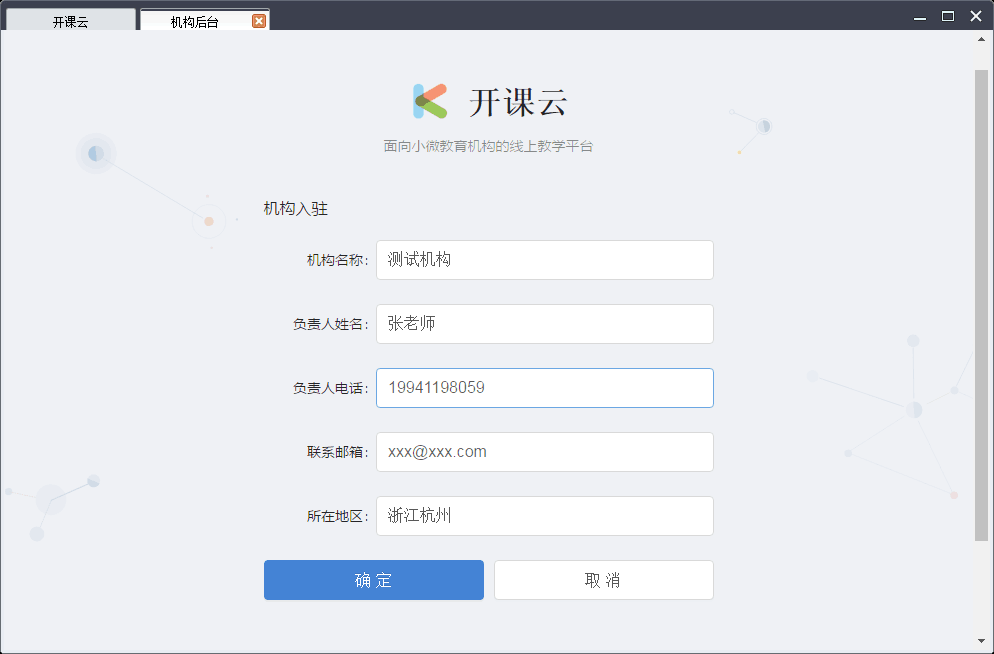The height and width of the screenshot is (654, 994).
Task: Maximize the application window
Action: [948, 16]
